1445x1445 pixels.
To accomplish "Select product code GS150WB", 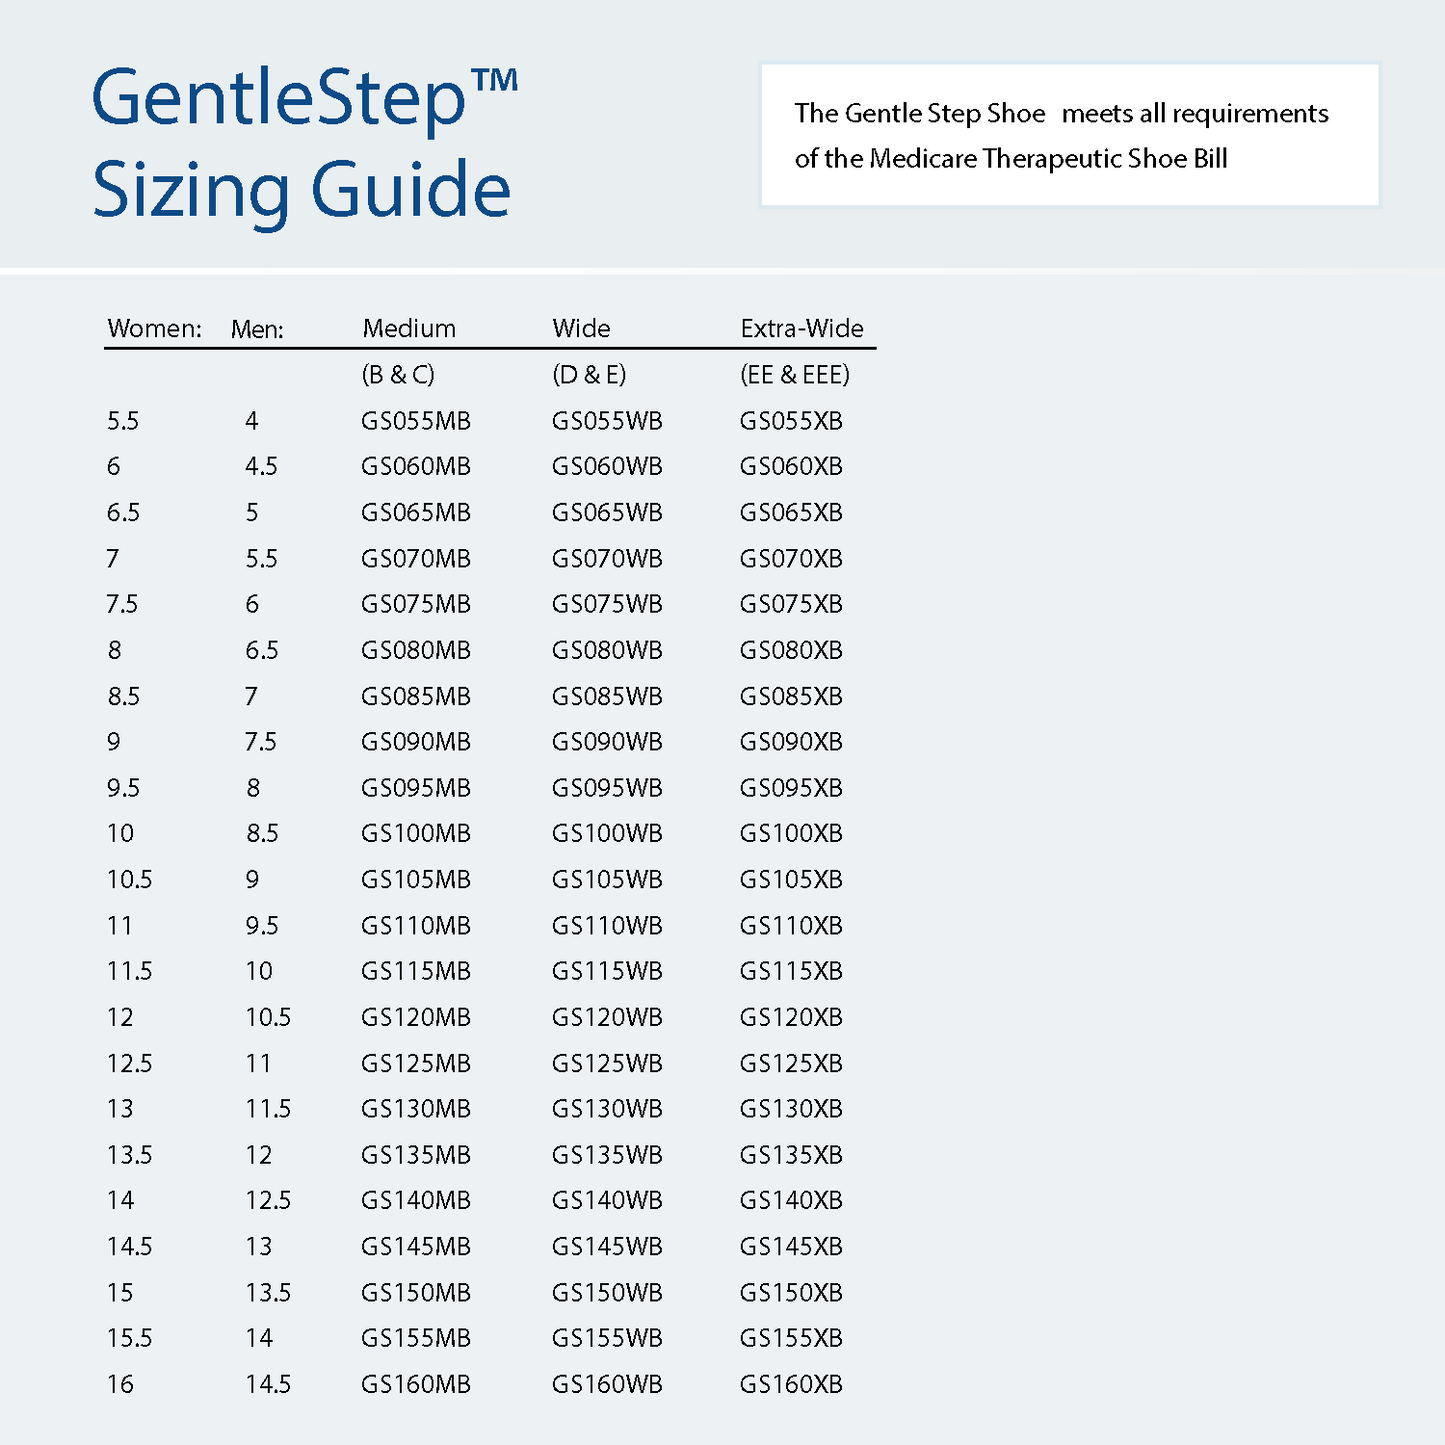I will click(x=607, y=1293).
